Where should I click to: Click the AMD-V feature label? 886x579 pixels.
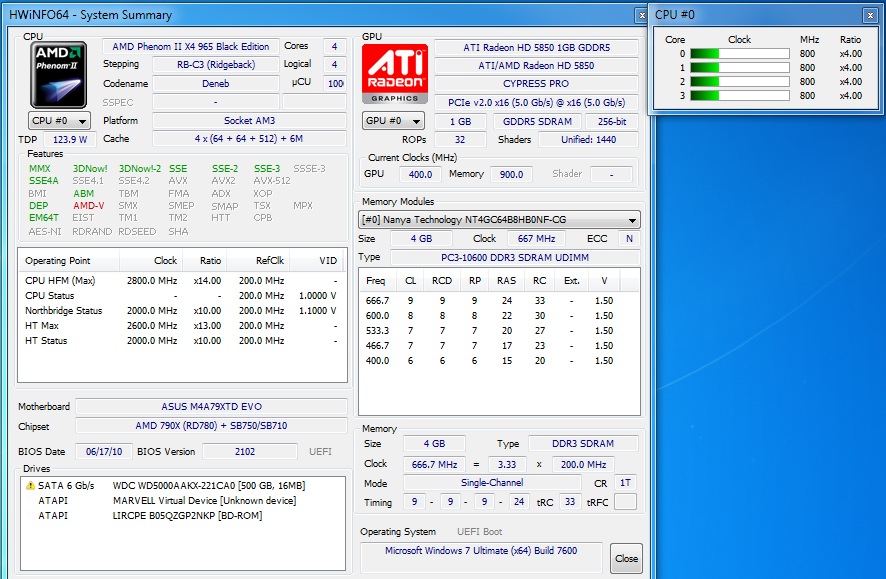click(89, 206)
